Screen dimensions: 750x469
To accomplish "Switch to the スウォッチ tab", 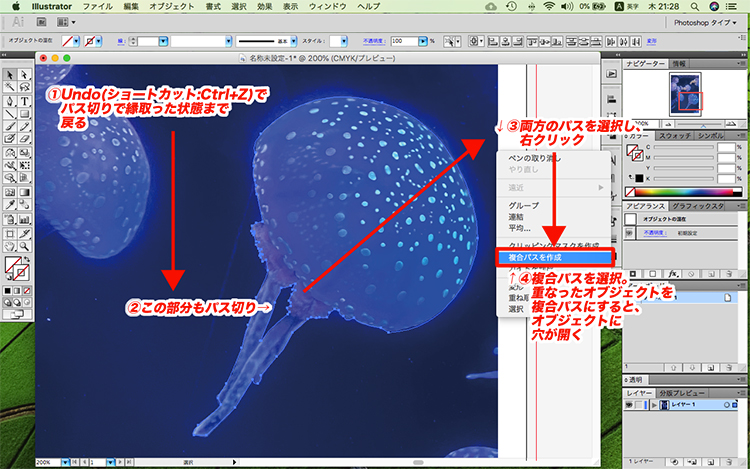I will (x=675, y=136).
